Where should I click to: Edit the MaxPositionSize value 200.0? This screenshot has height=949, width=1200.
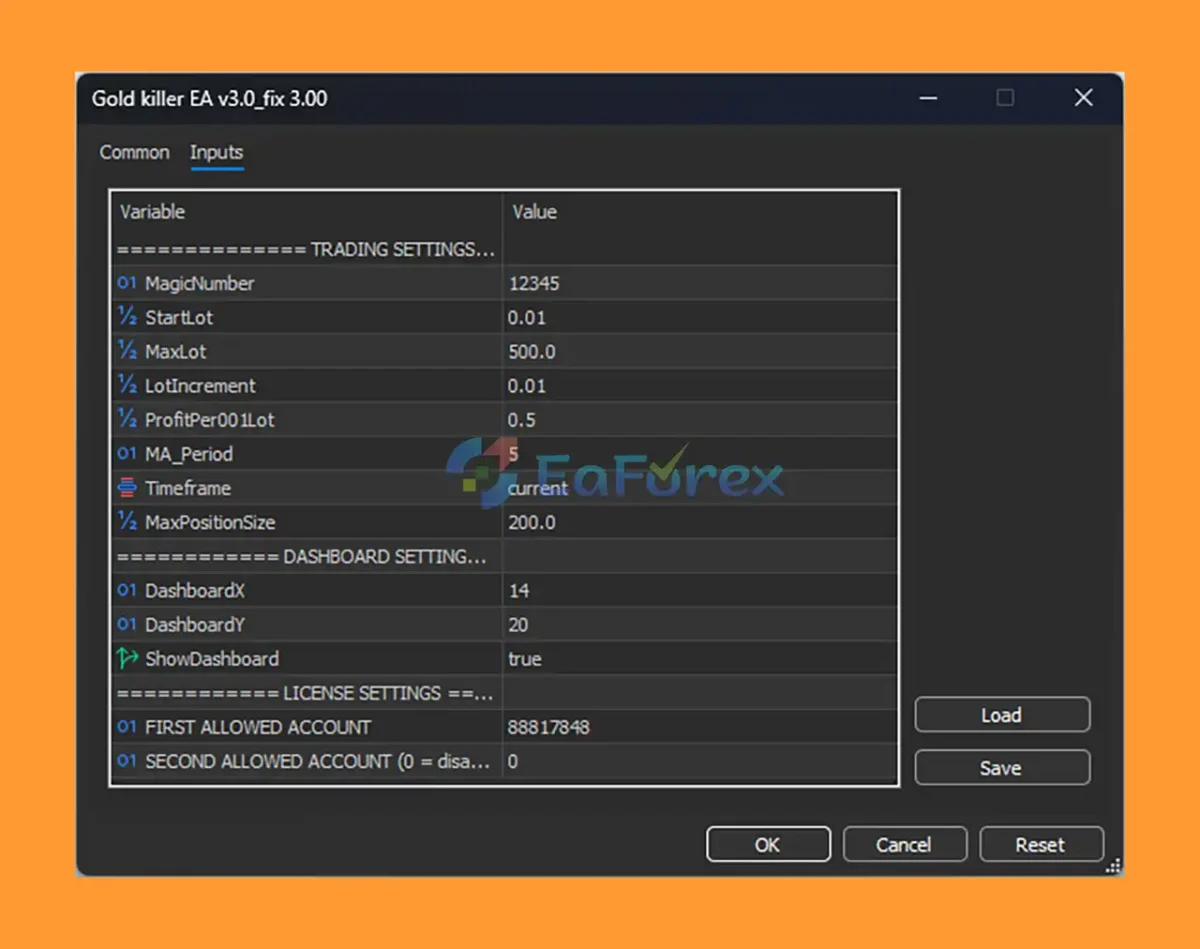pos(698,522)
